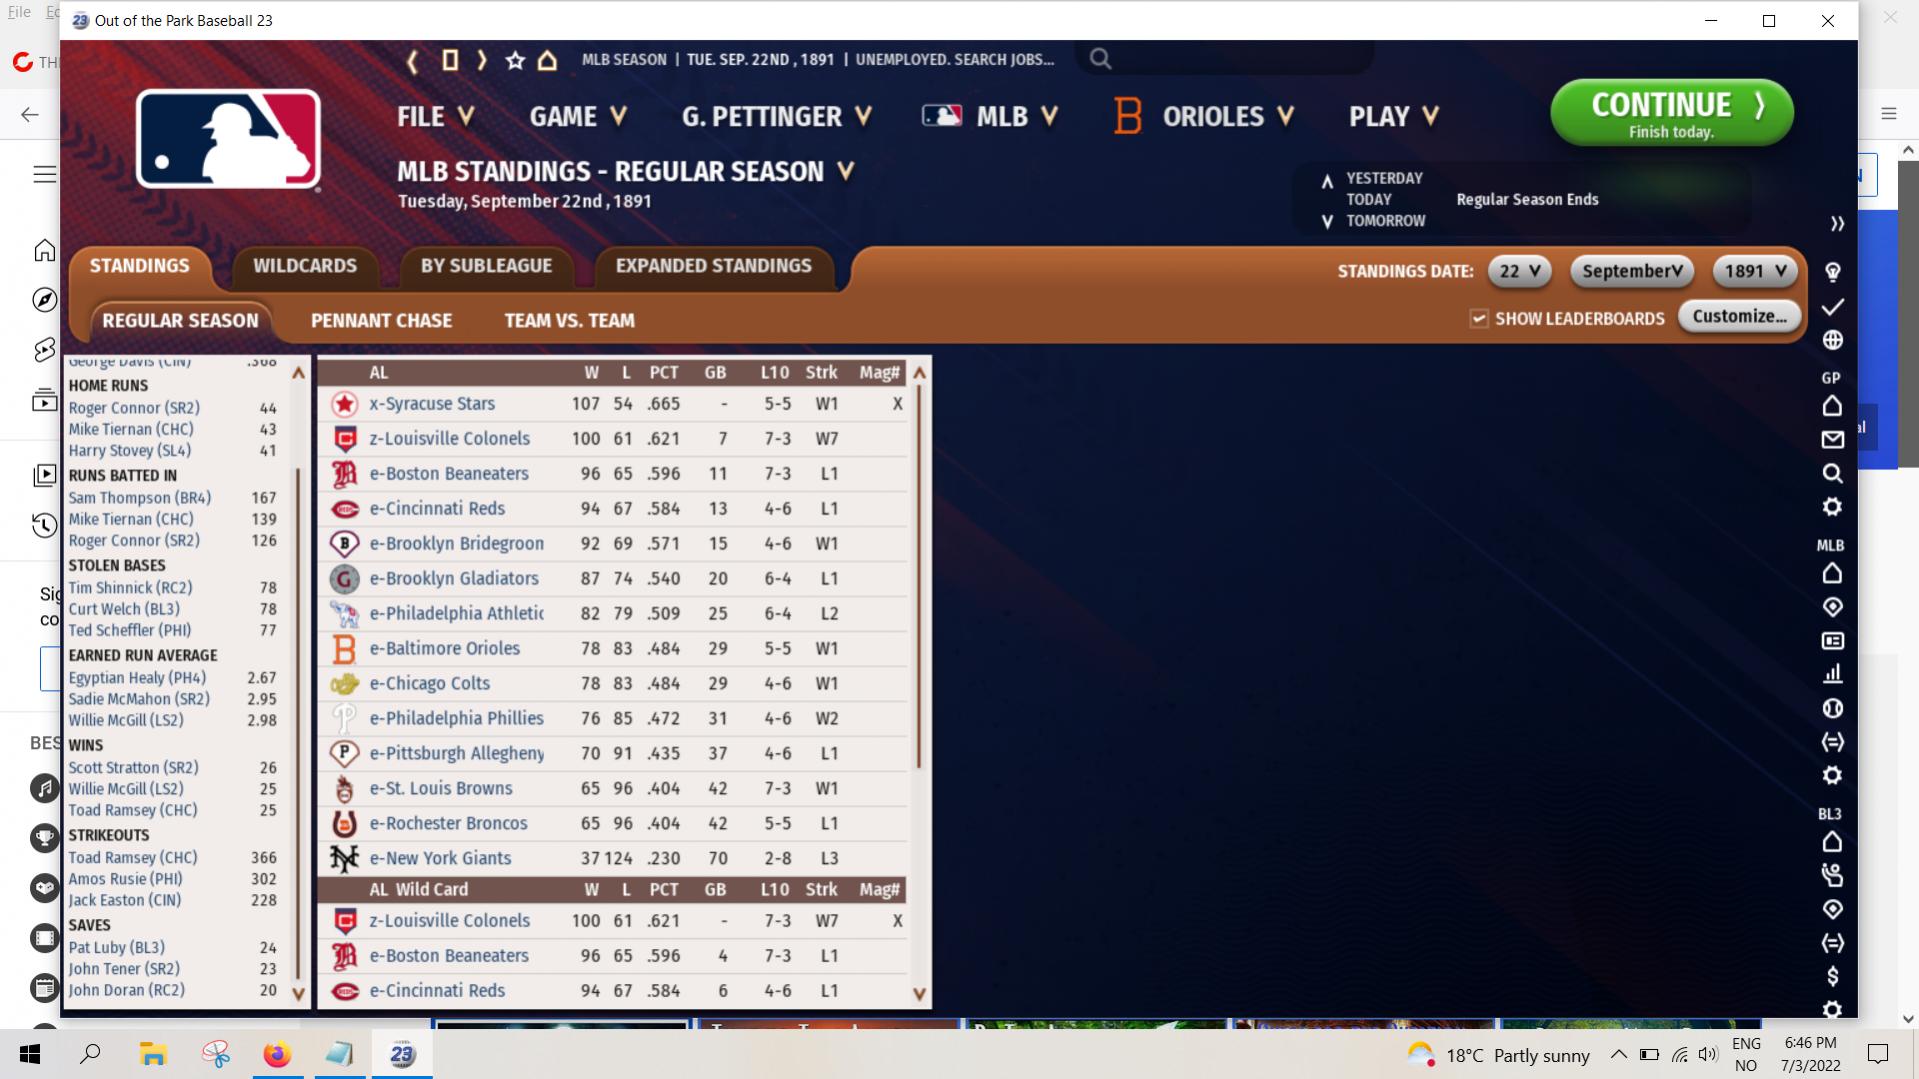Switch to the Expanded Standings tab
The height and width of the screenshot is (1079, 1919).
click(714, 266)
